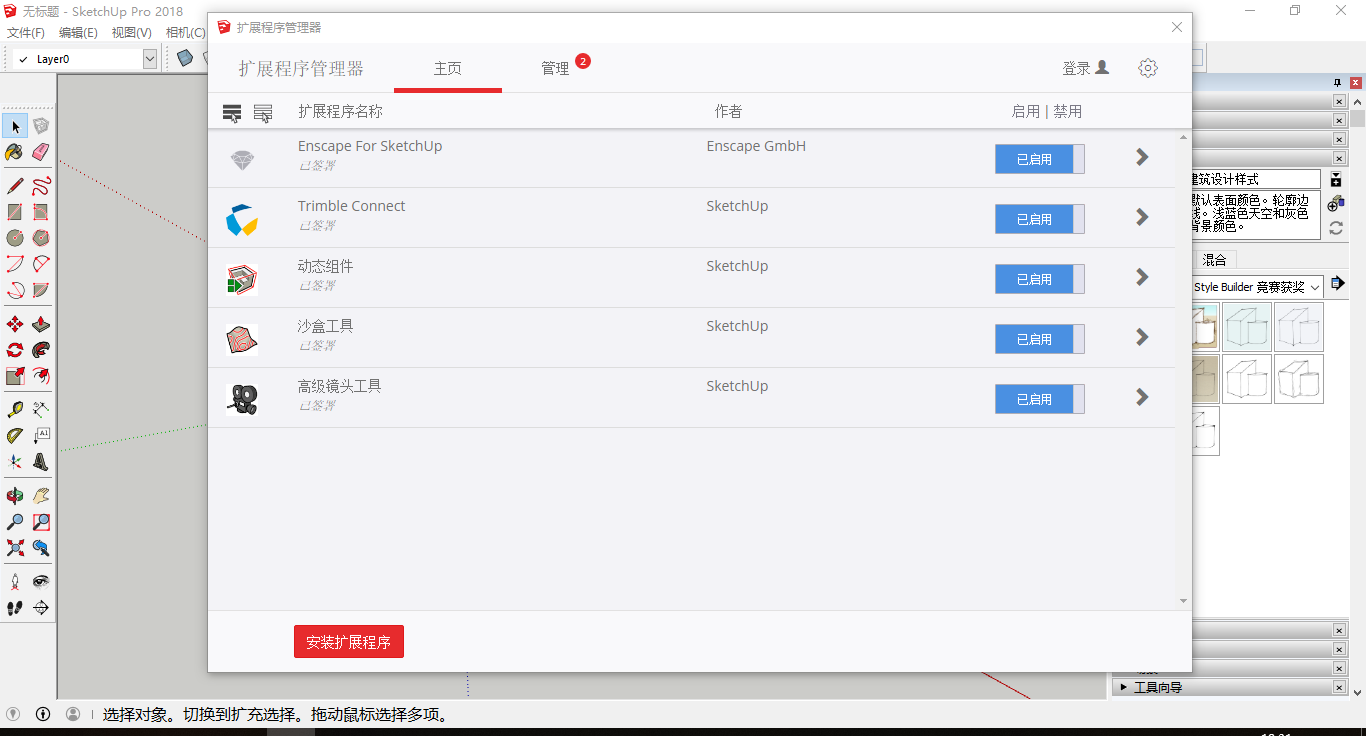Open Extension Manager settings gear
Image resolution: width=1366 pixels, height=736 pixels.
click(1148, 68)
